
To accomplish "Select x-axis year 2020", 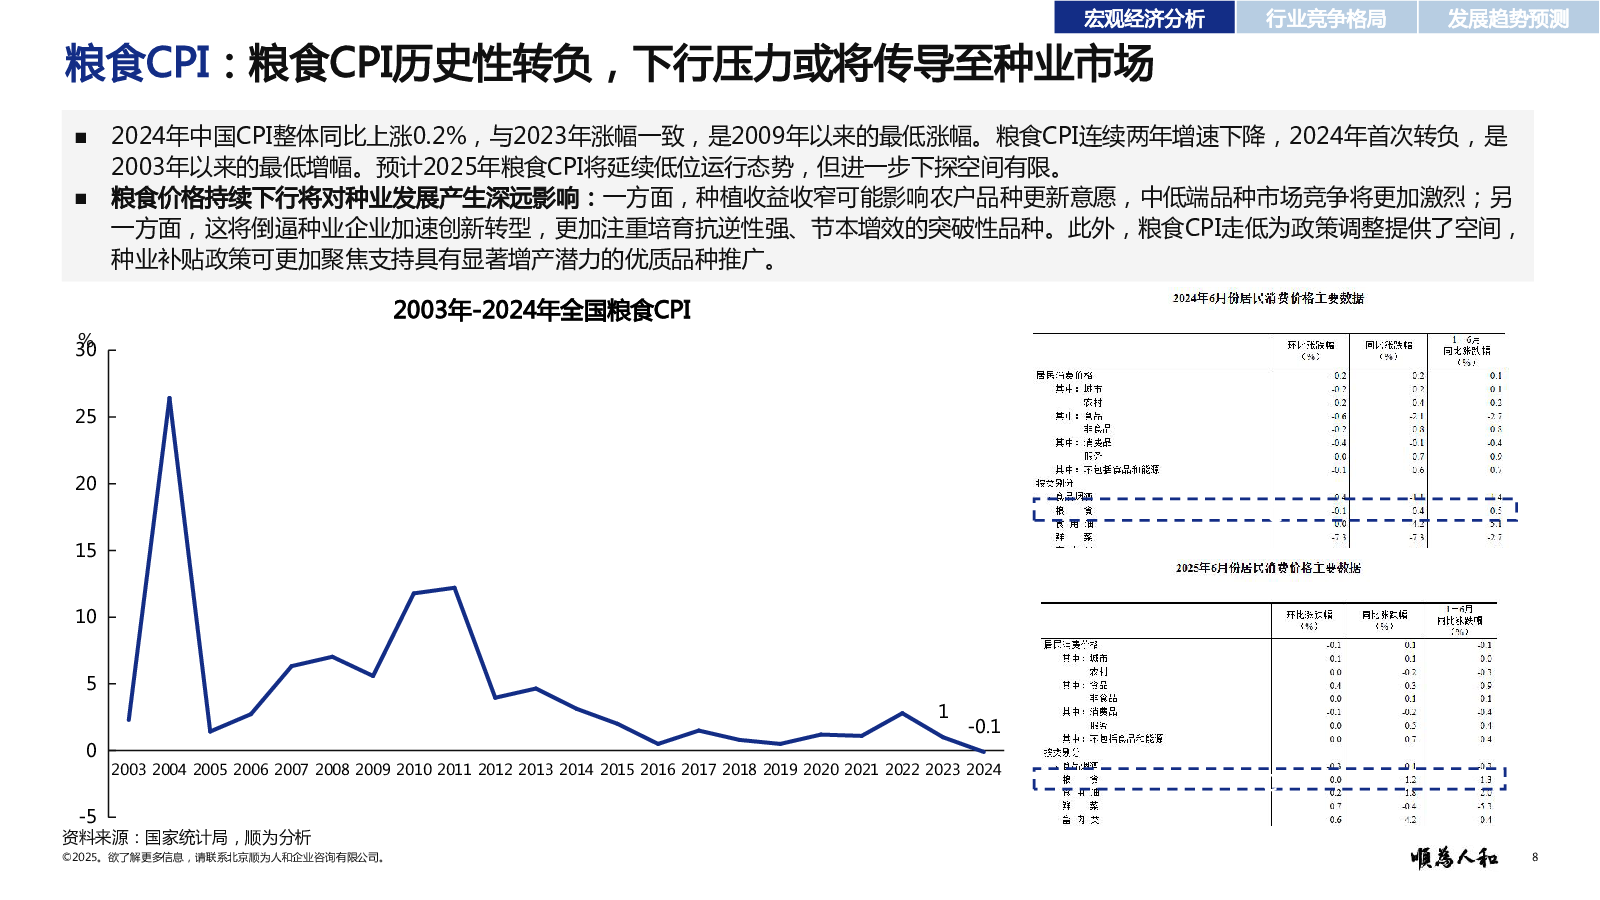I will [821, 770].
